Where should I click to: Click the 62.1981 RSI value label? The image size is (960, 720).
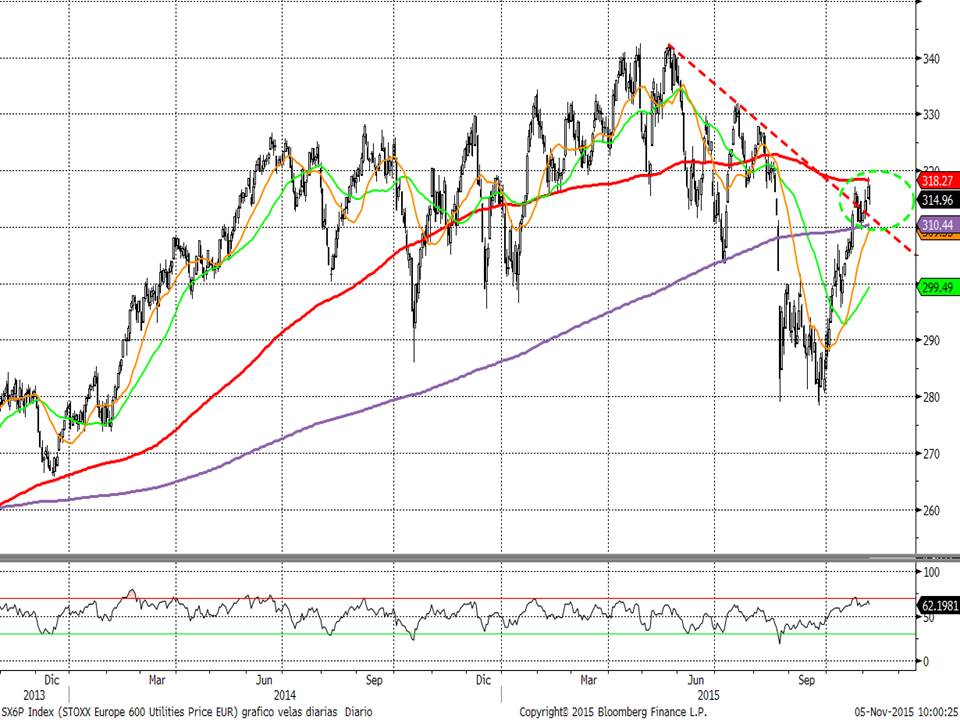click(x=938, y=606)
